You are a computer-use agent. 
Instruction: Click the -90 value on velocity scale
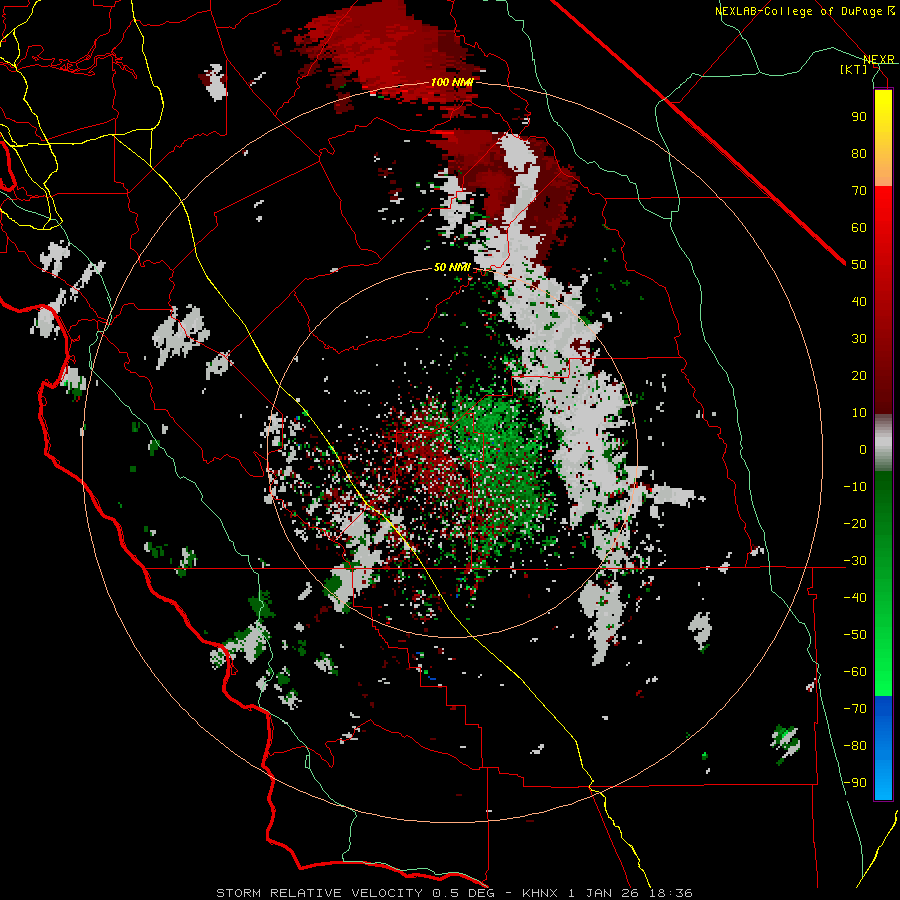click(x=855, y=783)
